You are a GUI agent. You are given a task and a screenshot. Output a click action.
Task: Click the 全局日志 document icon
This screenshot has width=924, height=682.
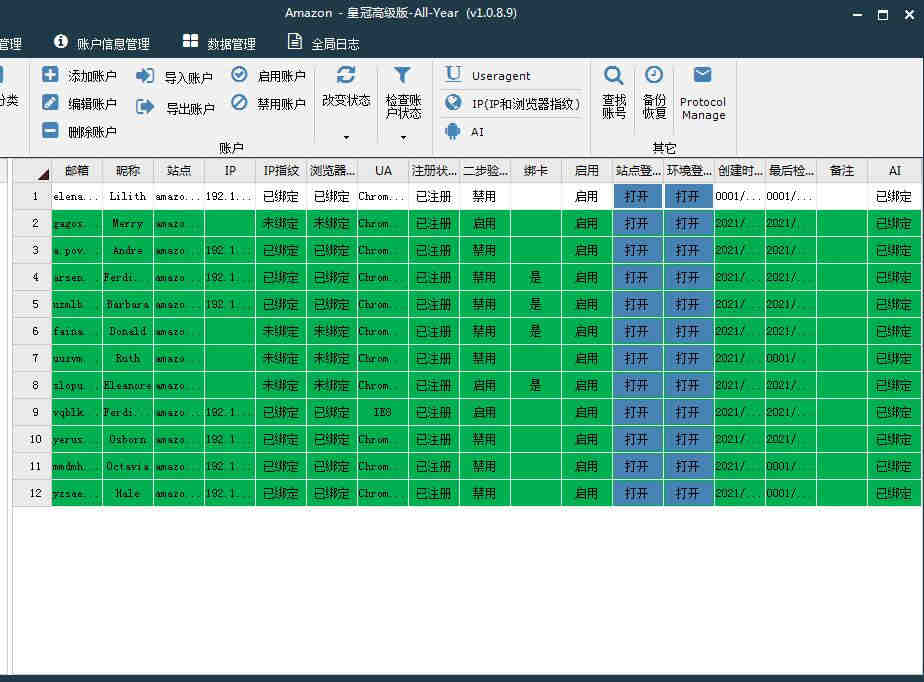coord(295,41)
